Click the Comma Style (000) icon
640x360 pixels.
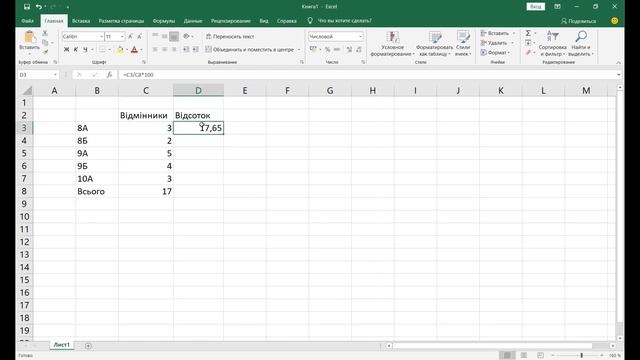(337, 49)
